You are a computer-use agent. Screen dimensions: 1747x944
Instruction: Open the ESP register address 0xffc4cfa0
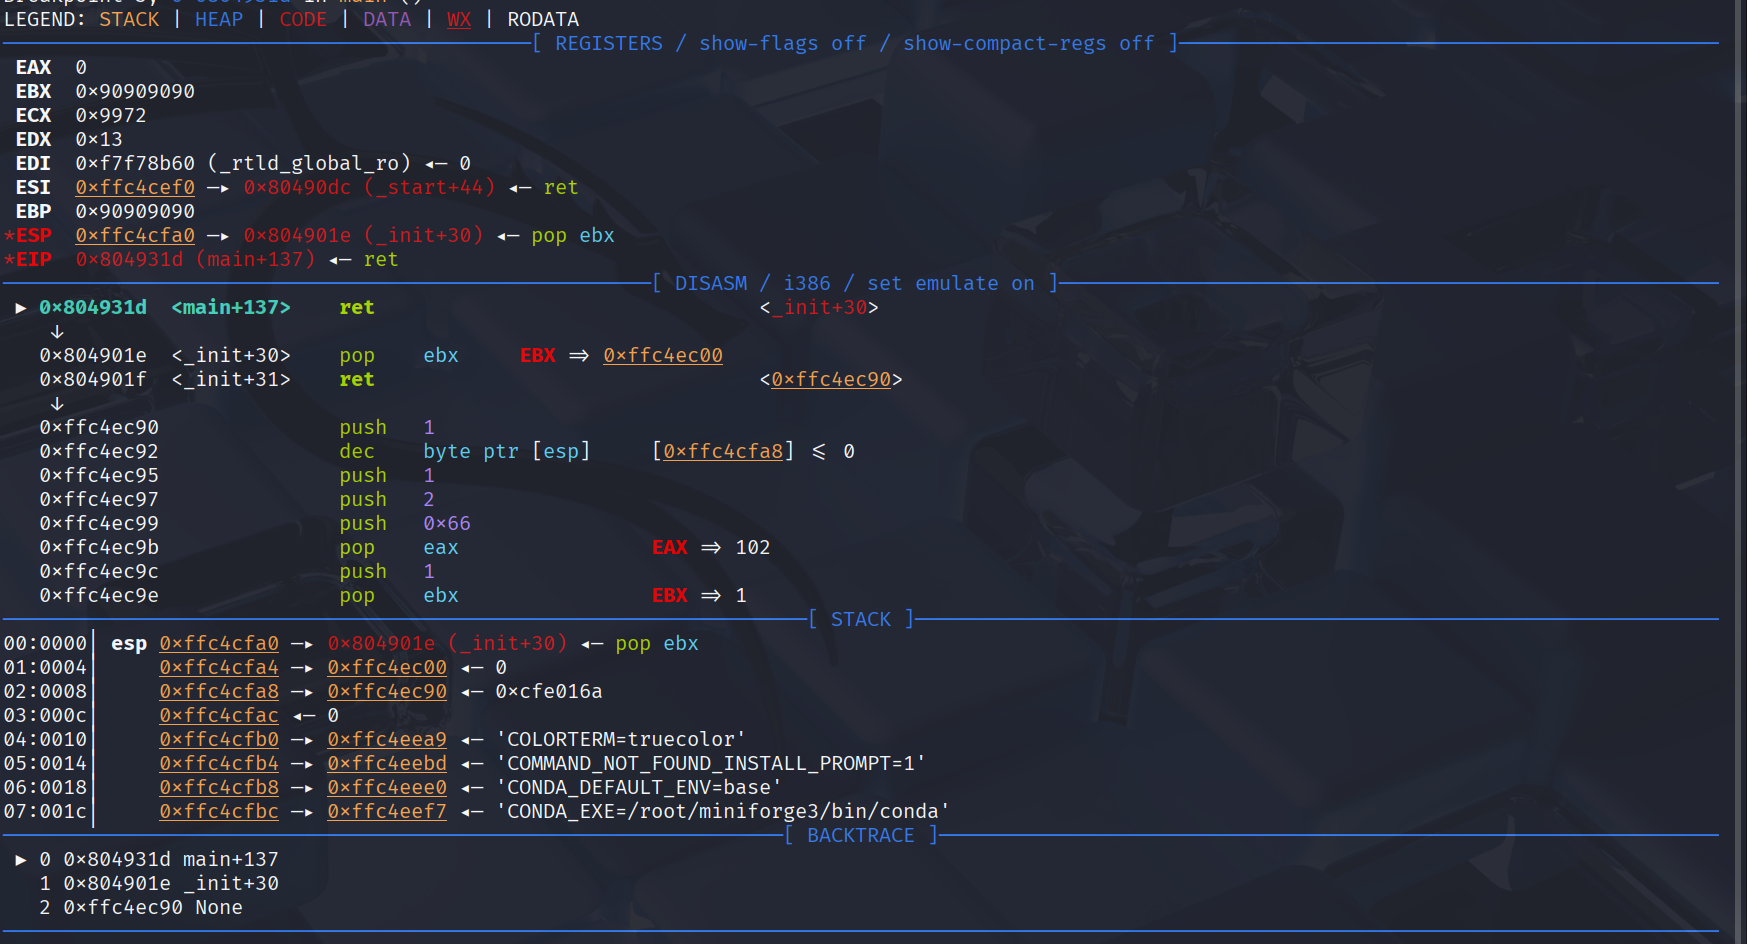coord(135,236)
